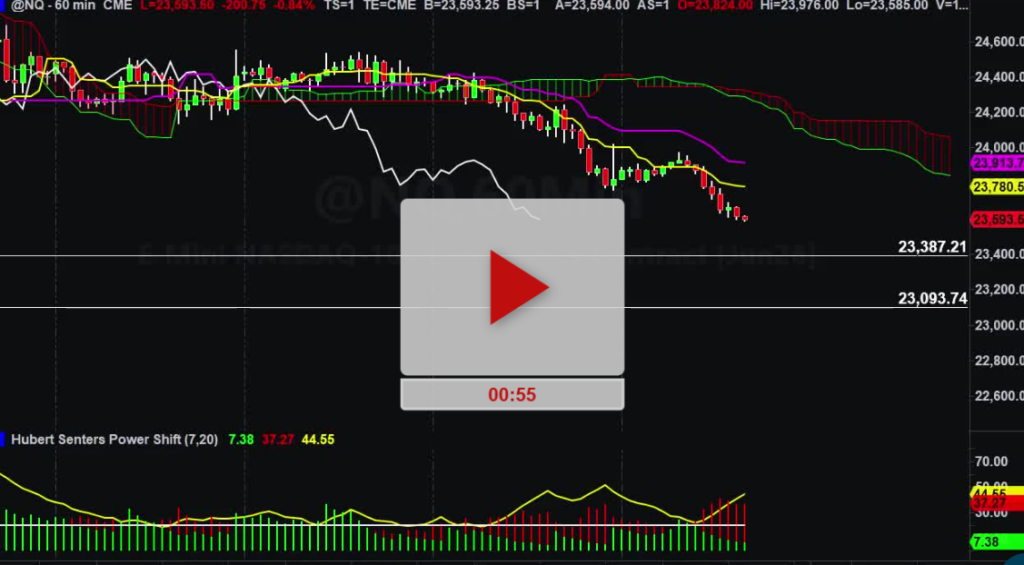Select the red 23,593 last-price tag
The width and height of the screenshot is (1024, 565).
(x=997, y=220)
